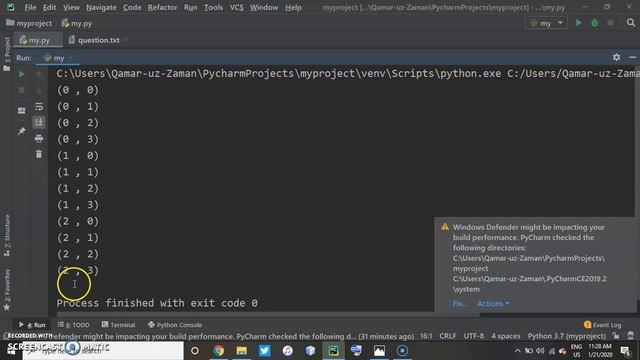Open the Favorites tool window sidebar

tap(7, 289)
